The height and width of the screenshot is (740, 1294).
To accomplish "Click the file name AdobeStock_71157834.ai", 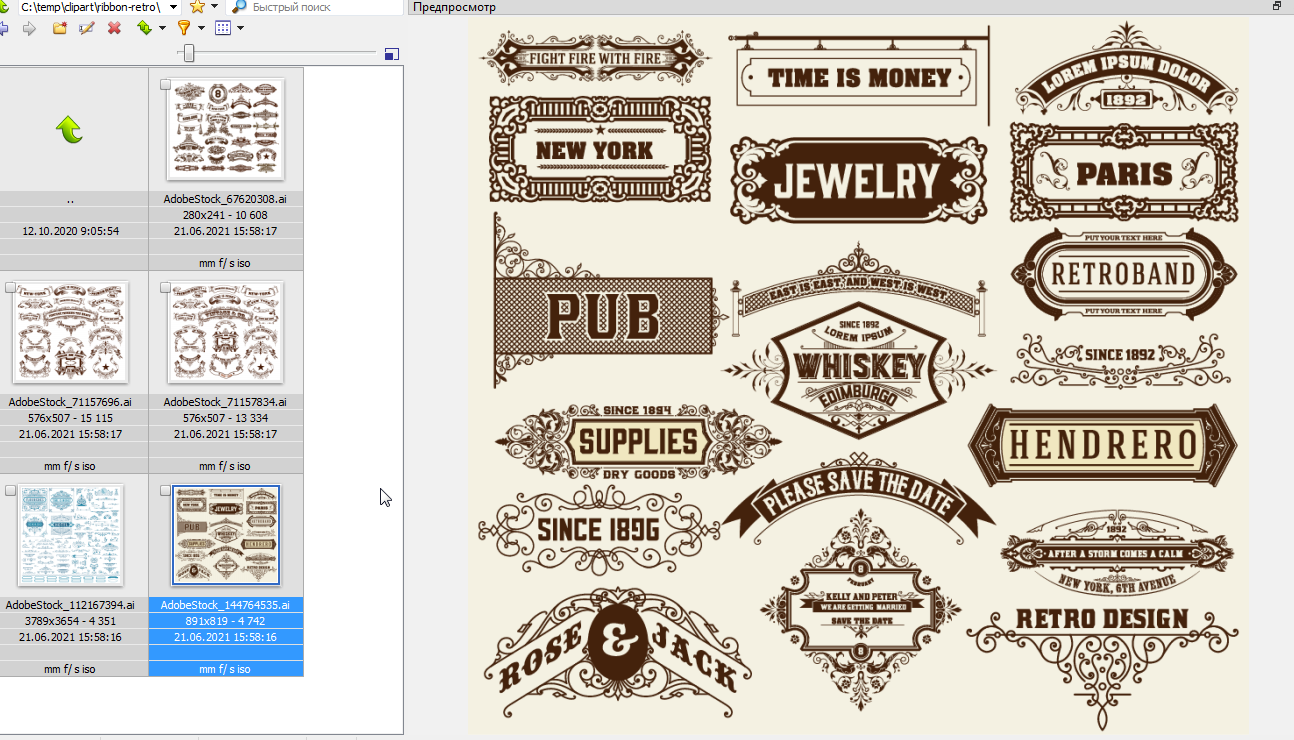I will 225,402.
